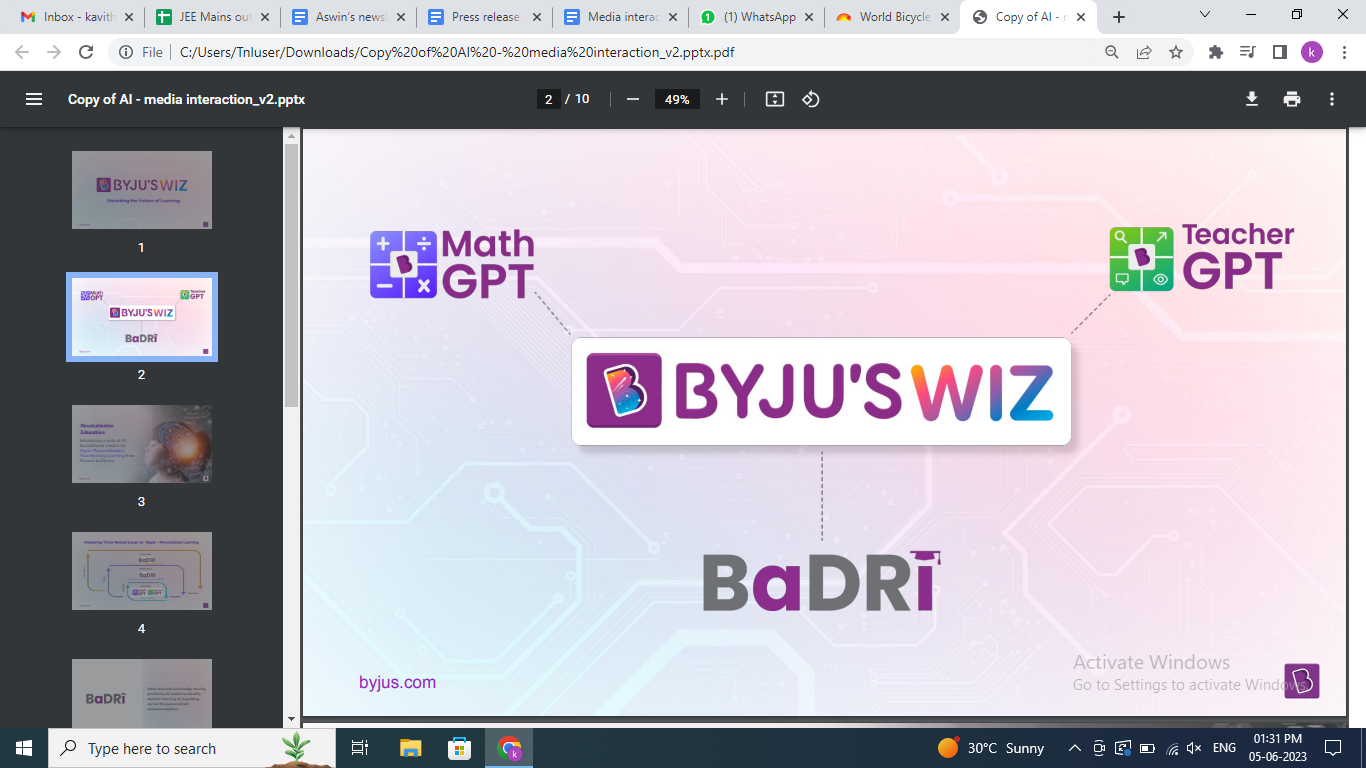Open the Extensions puzzle icon
Viewport: 1366px width, 768px height.
coord(1216,52)
